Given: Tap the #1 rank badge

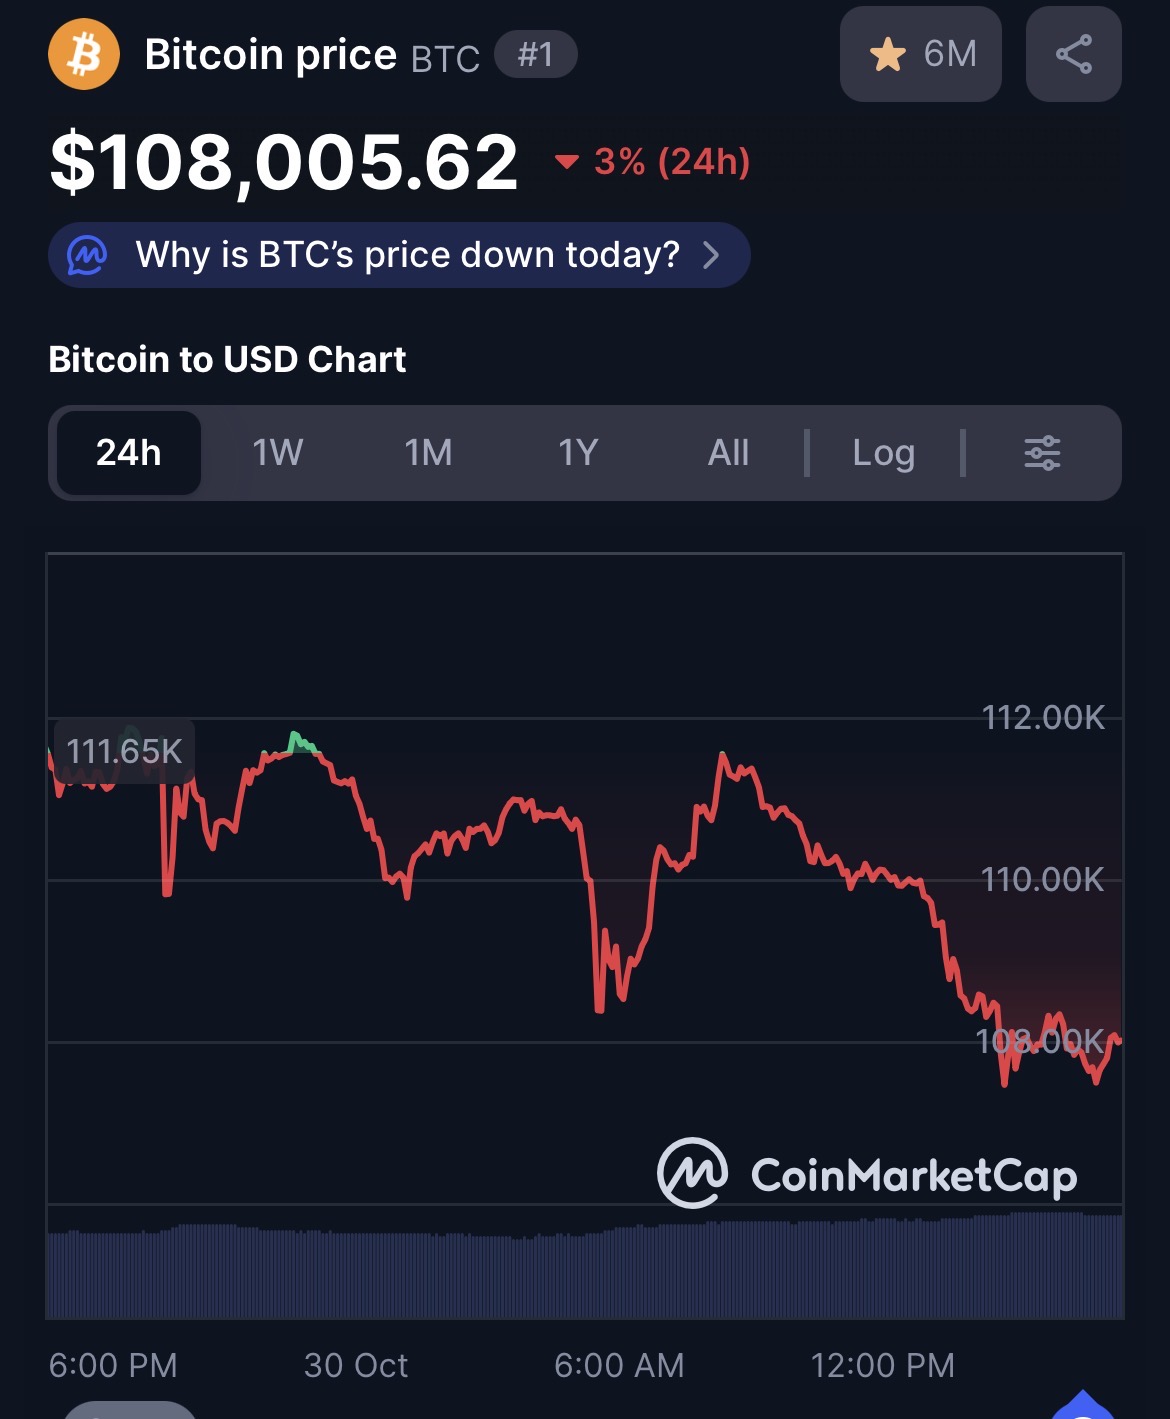Looking at the screenshot, I should [536, 54].
